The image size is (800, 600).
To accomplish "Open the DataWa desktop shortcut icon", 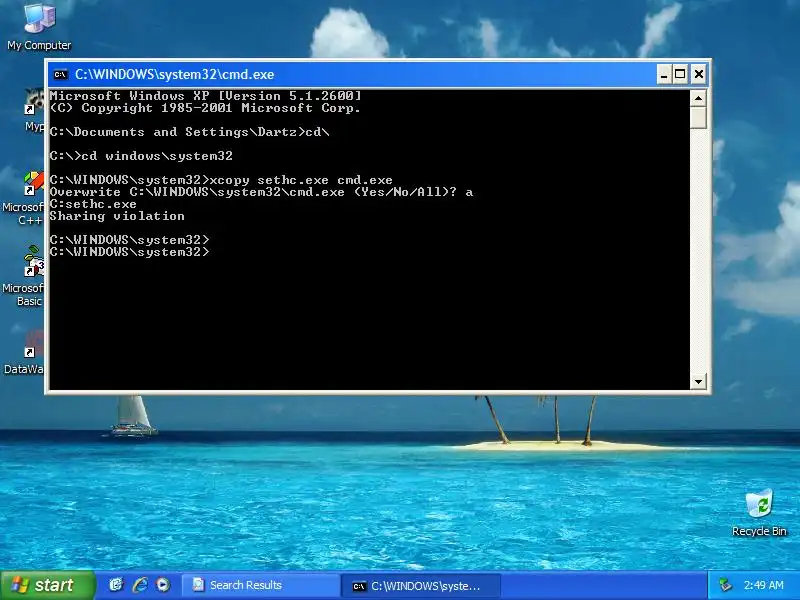I will point(24,353).
